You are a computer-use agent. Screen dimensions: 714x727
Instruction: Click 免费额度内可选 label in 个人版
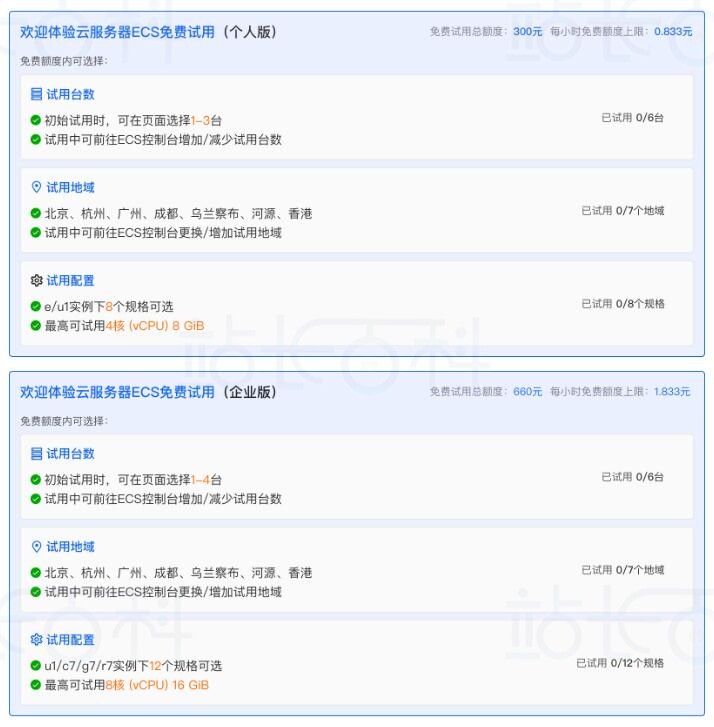click(64, 61)
